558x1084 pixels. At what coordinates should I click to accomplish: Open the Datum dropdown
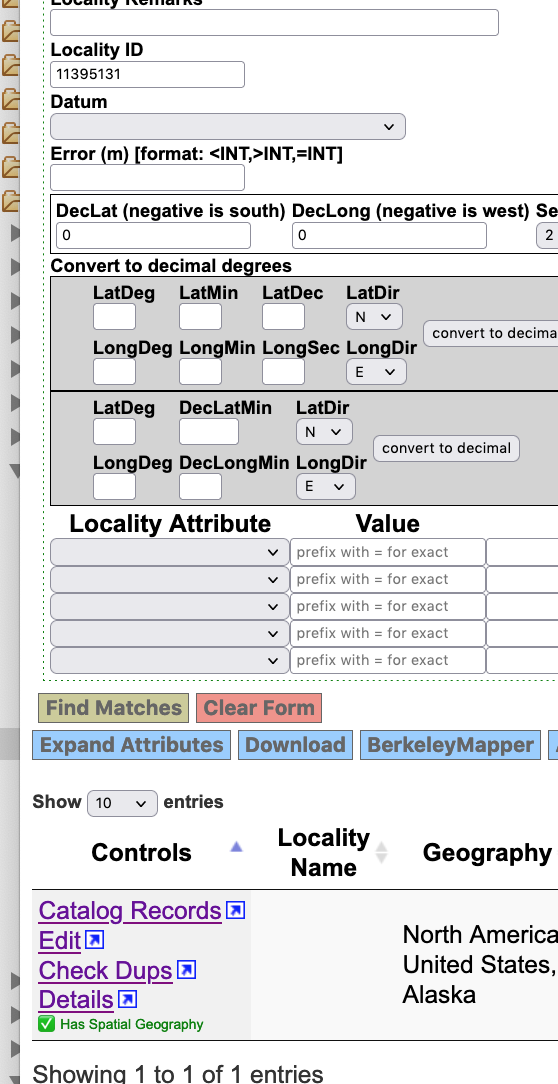(228, 127)
